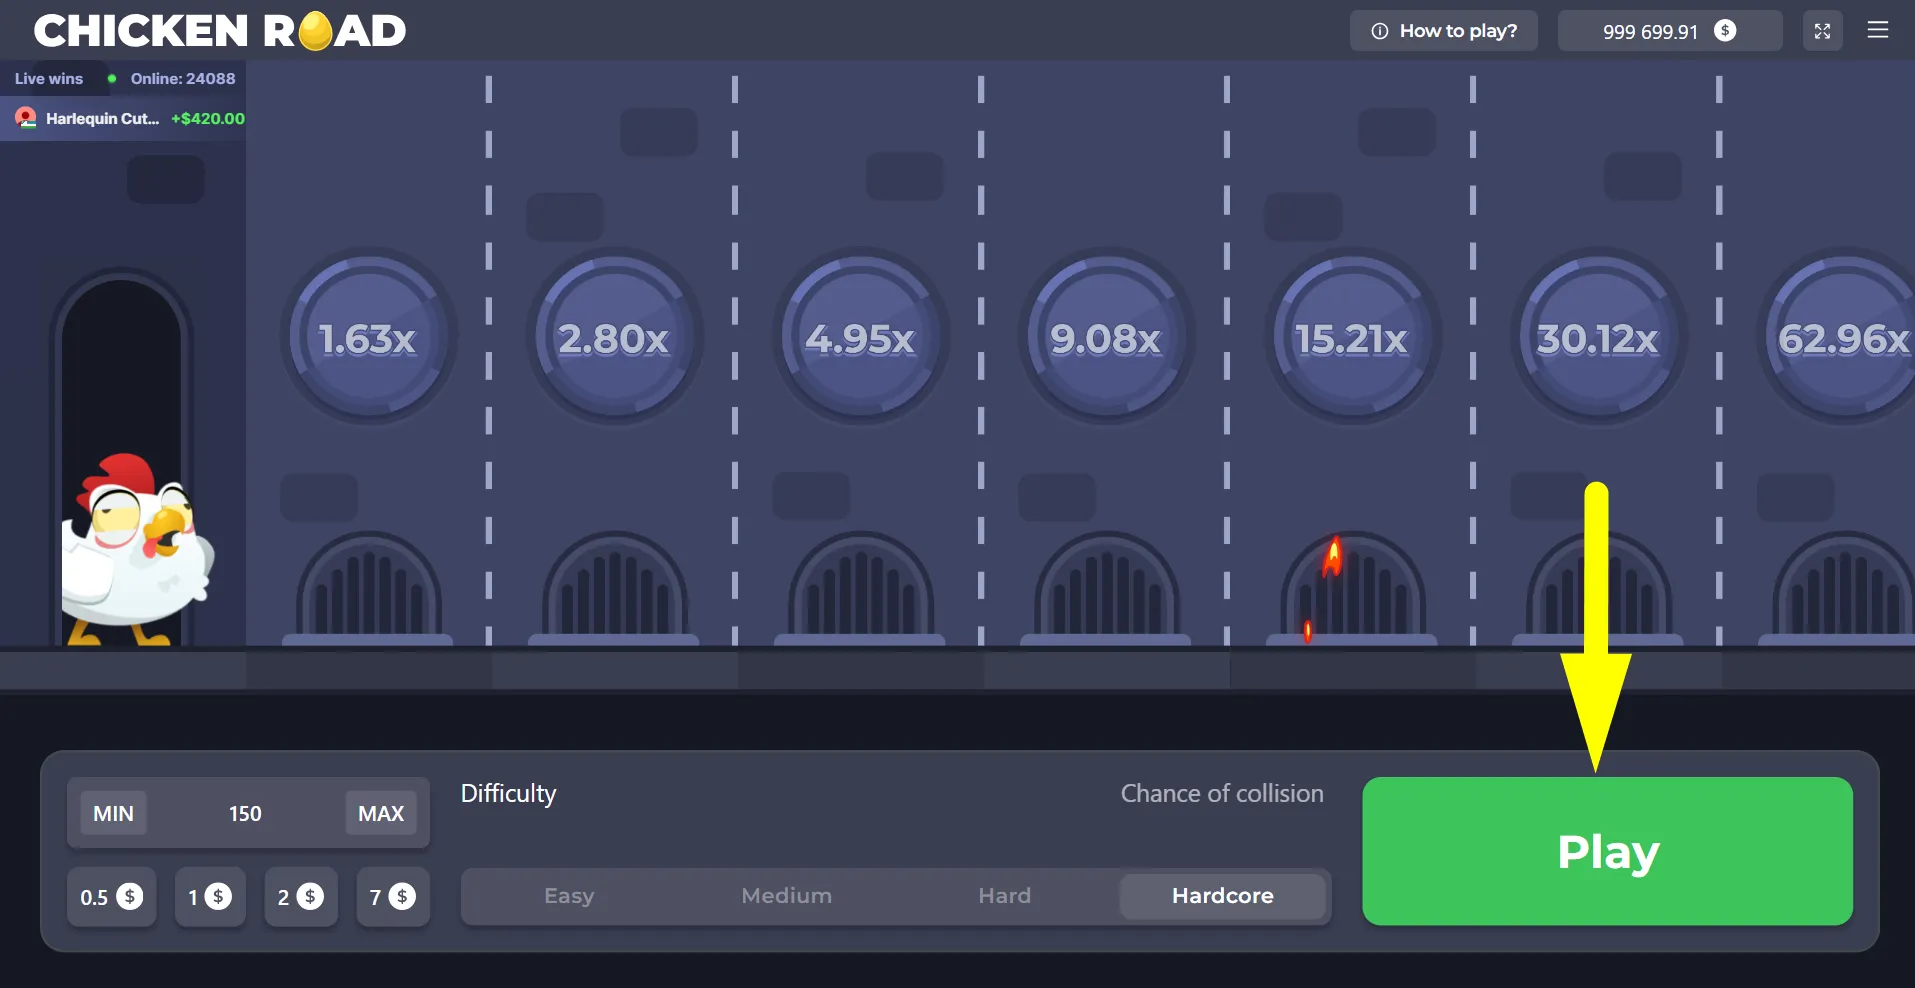Click the sewer grate under 62.96x
The image size is (1915, 988).
pos(1838,588)
